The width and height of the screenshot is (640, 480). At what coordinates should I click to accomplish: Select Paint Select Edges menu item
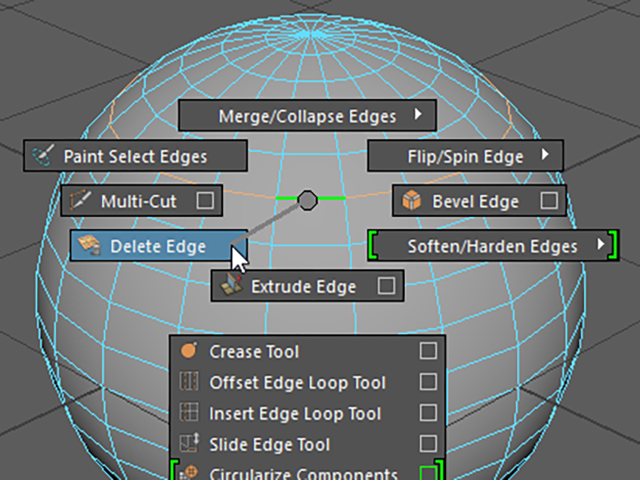pyautogui.click(x=136, y=156)
